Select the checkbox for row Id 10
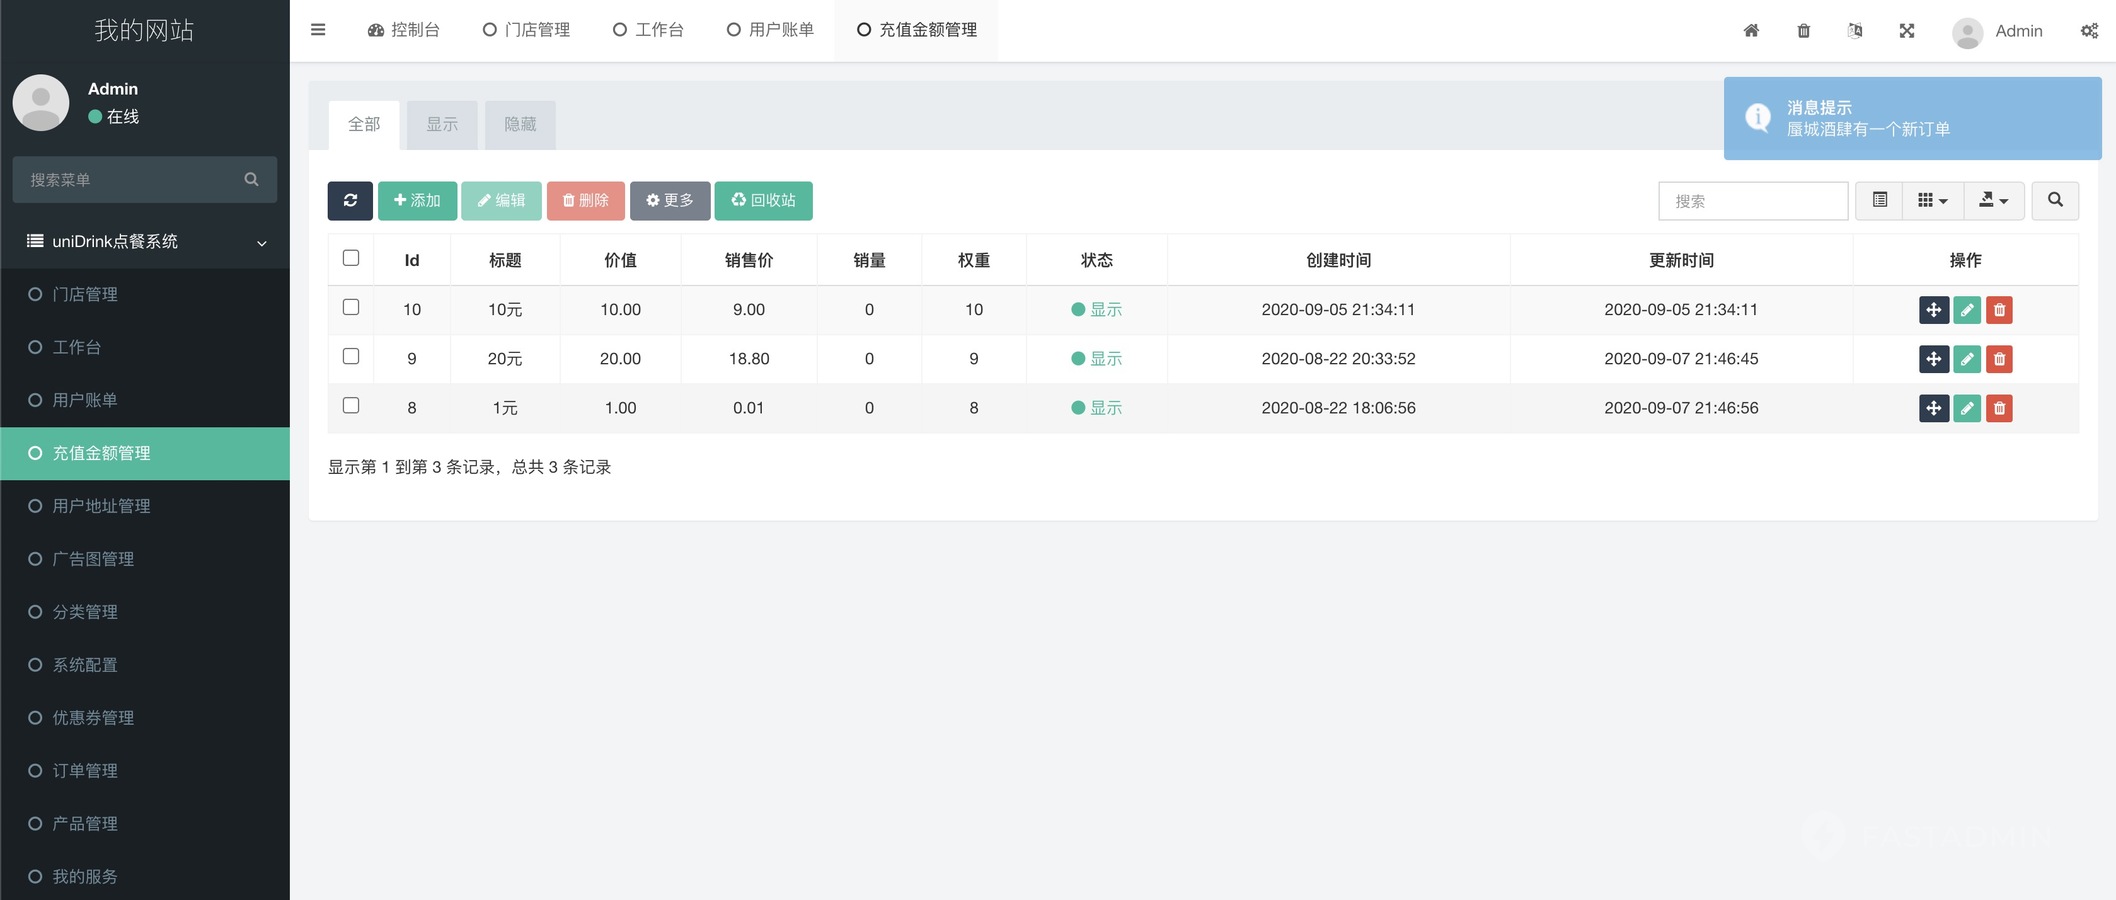The height and width of the screenshot is (900, 2116). coord(351,307)
